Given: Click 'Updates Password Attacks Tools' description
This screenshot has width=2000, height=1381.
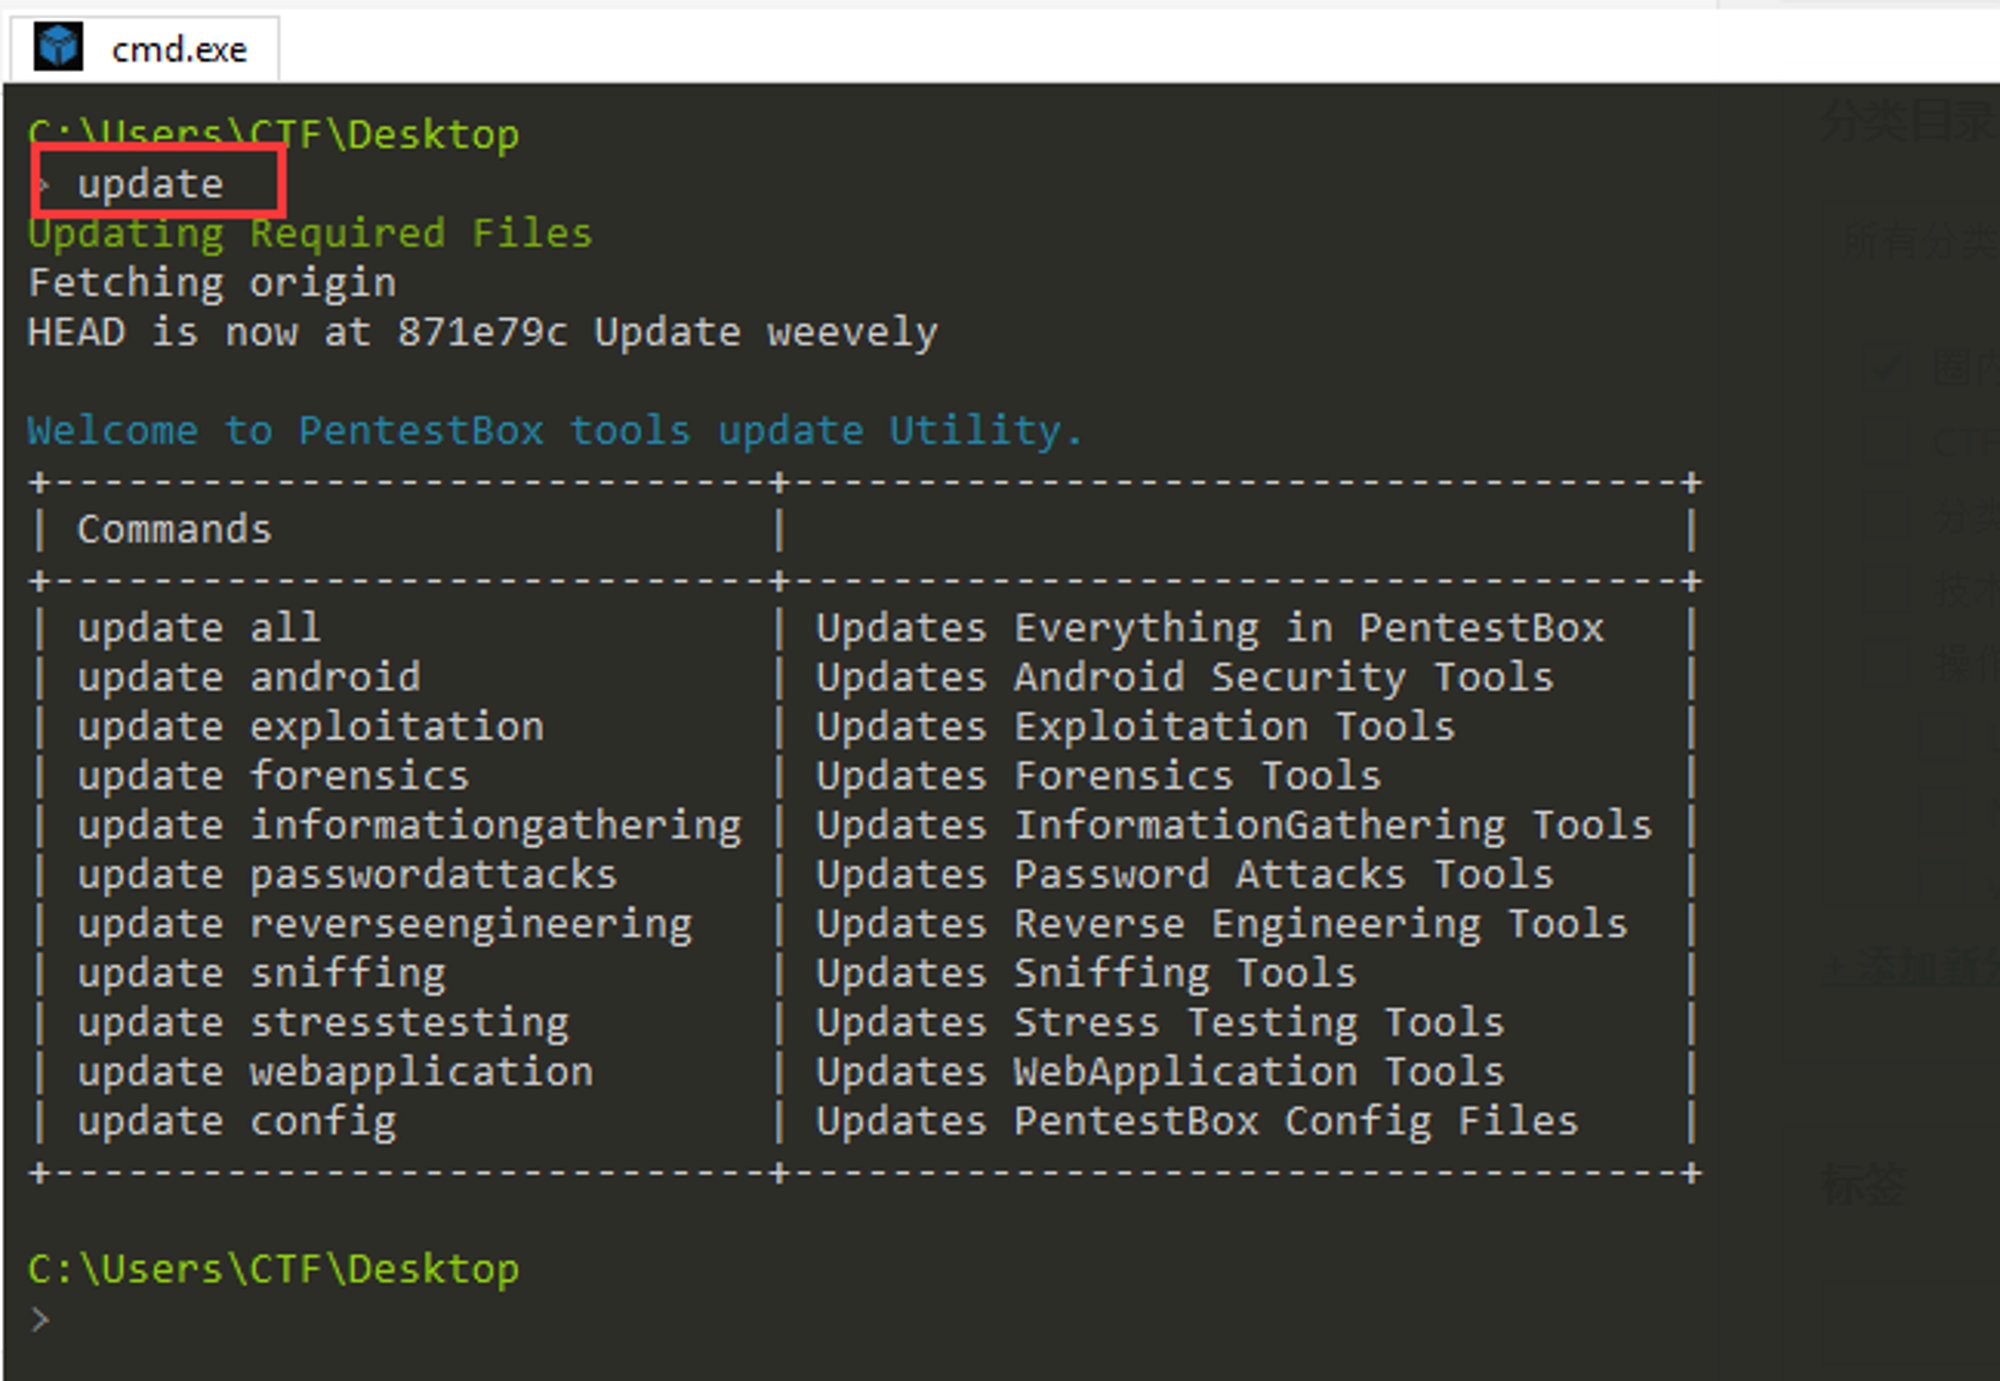Looking at the screenshot, I should pyautogui.click(x=1185, y=875).
